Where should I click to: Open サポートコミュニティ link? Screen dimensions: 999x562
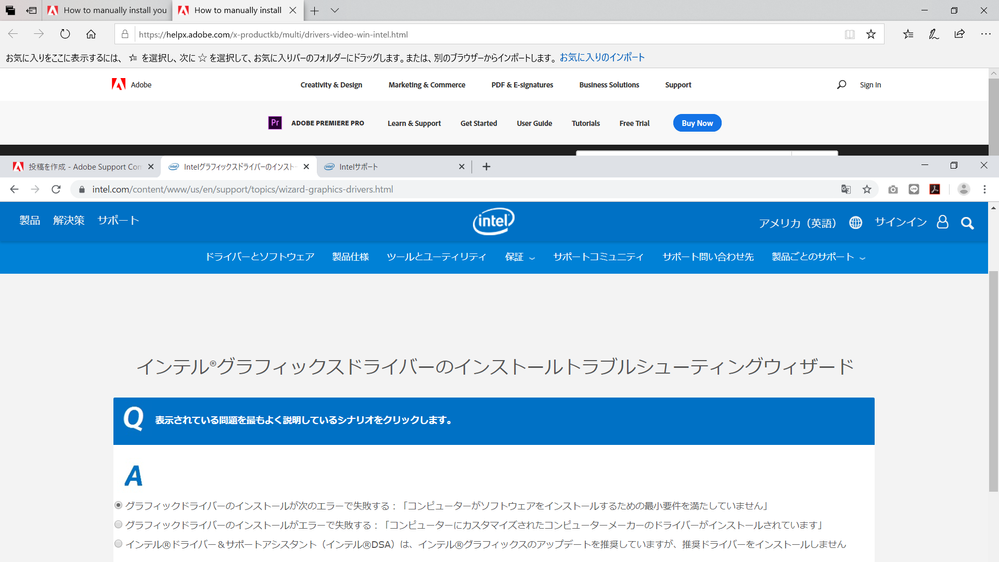point(598,257)
